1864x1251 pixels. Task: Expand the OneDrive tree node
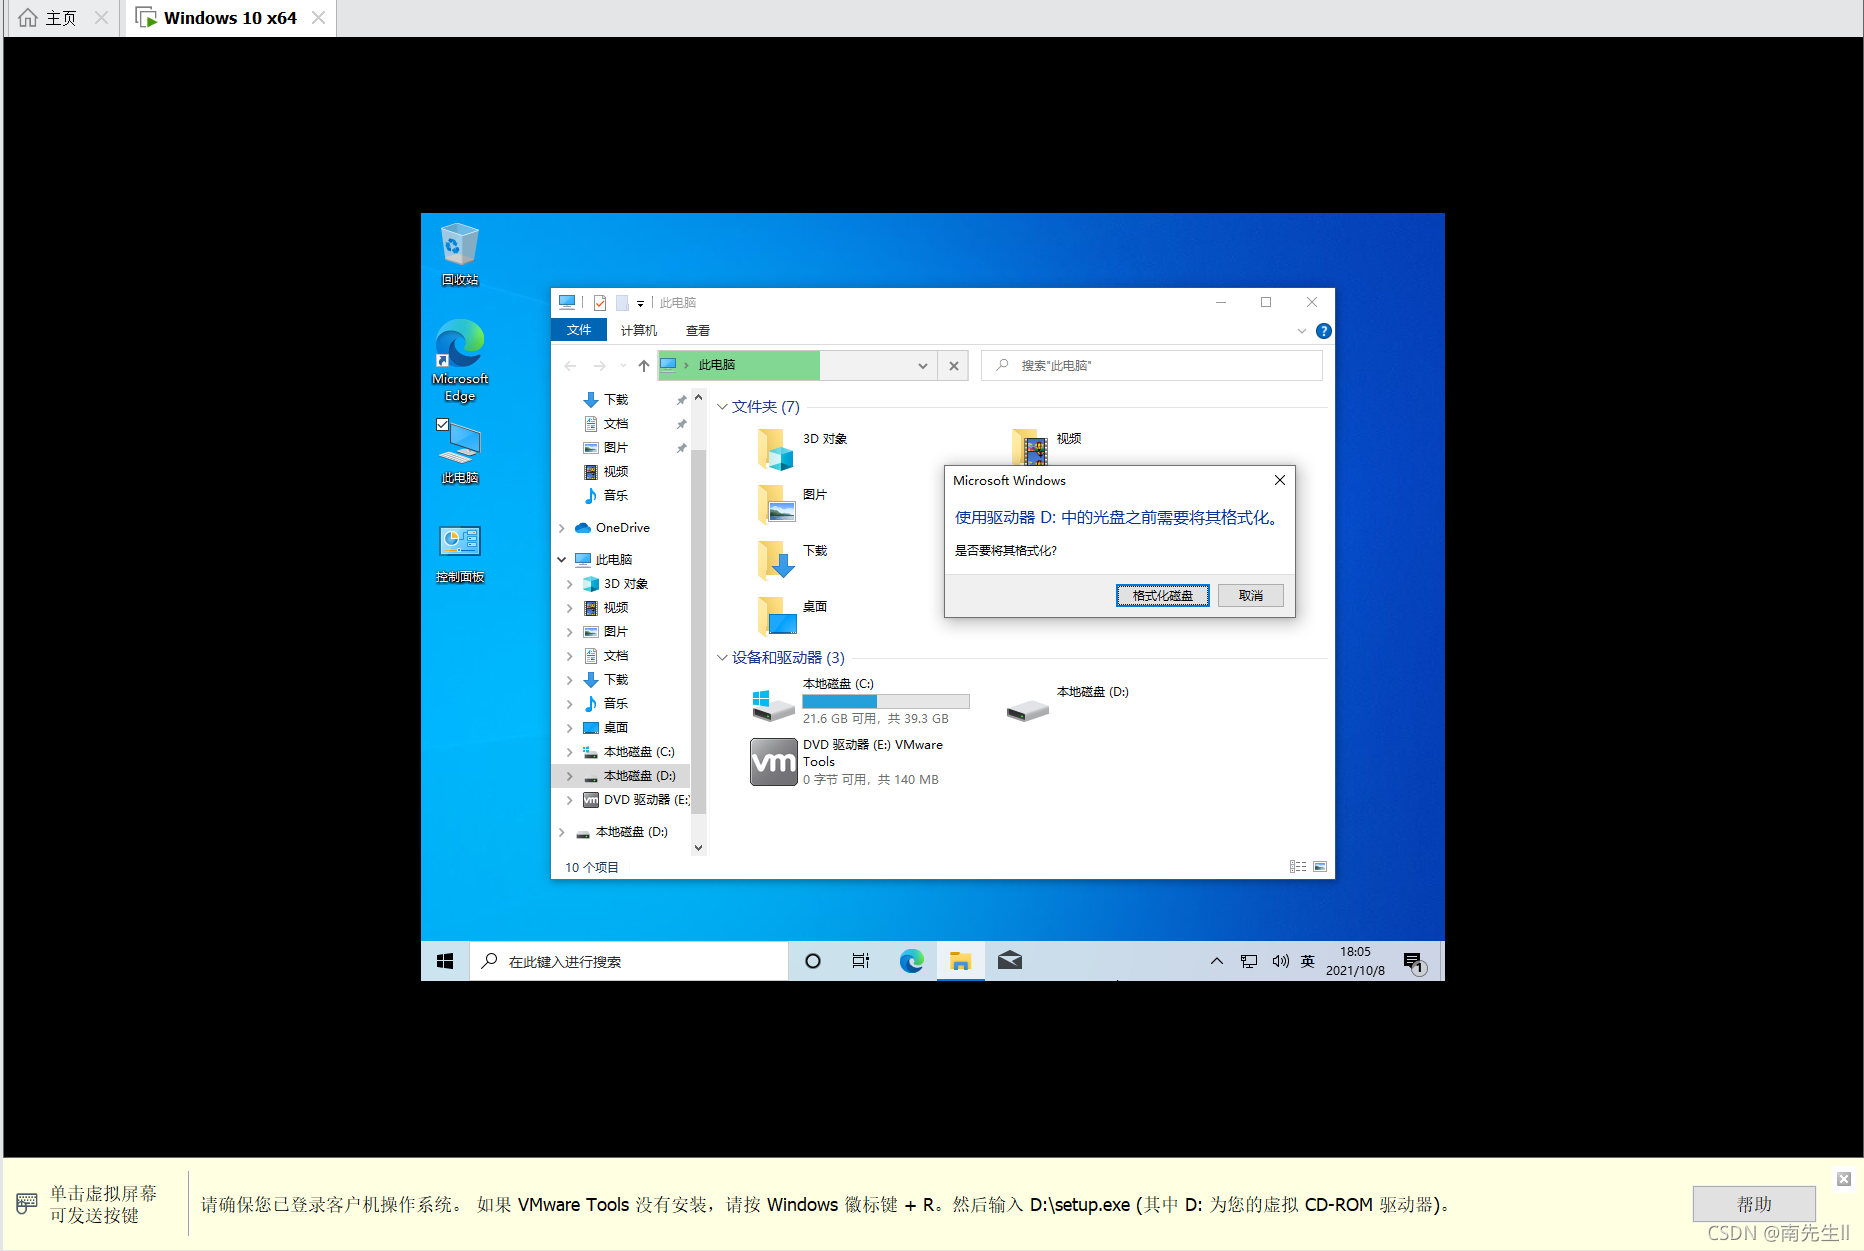click(562, 528)
